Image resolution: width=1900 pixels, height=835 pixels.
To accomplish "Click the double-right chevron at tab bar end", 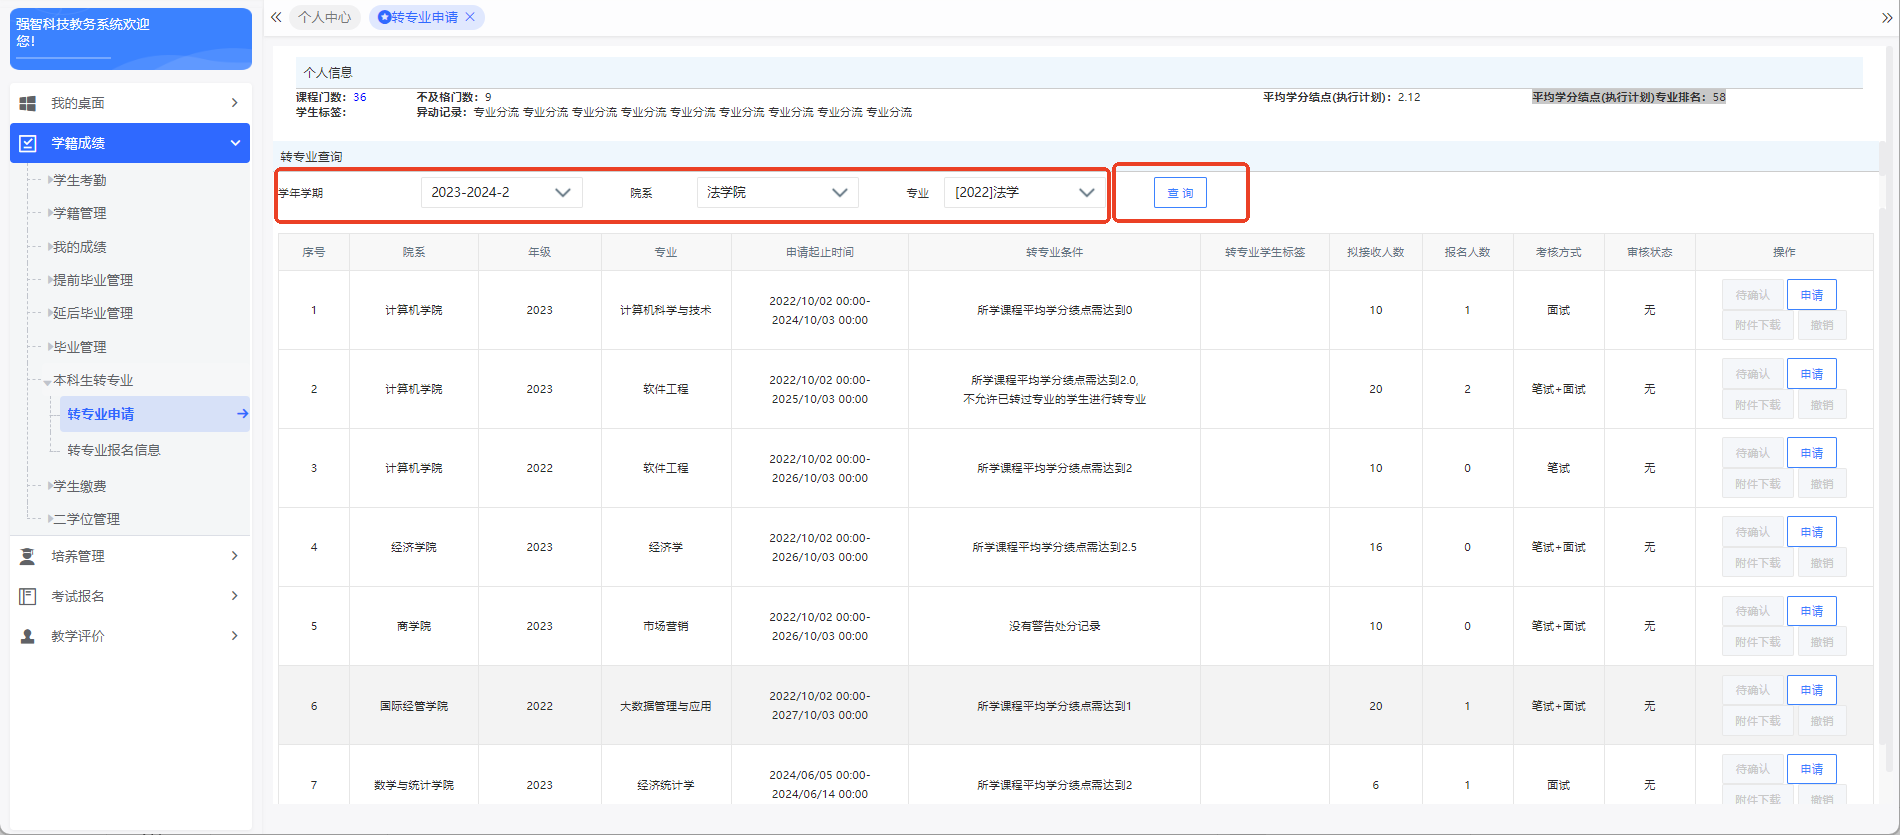I will tap(1886, 18).
